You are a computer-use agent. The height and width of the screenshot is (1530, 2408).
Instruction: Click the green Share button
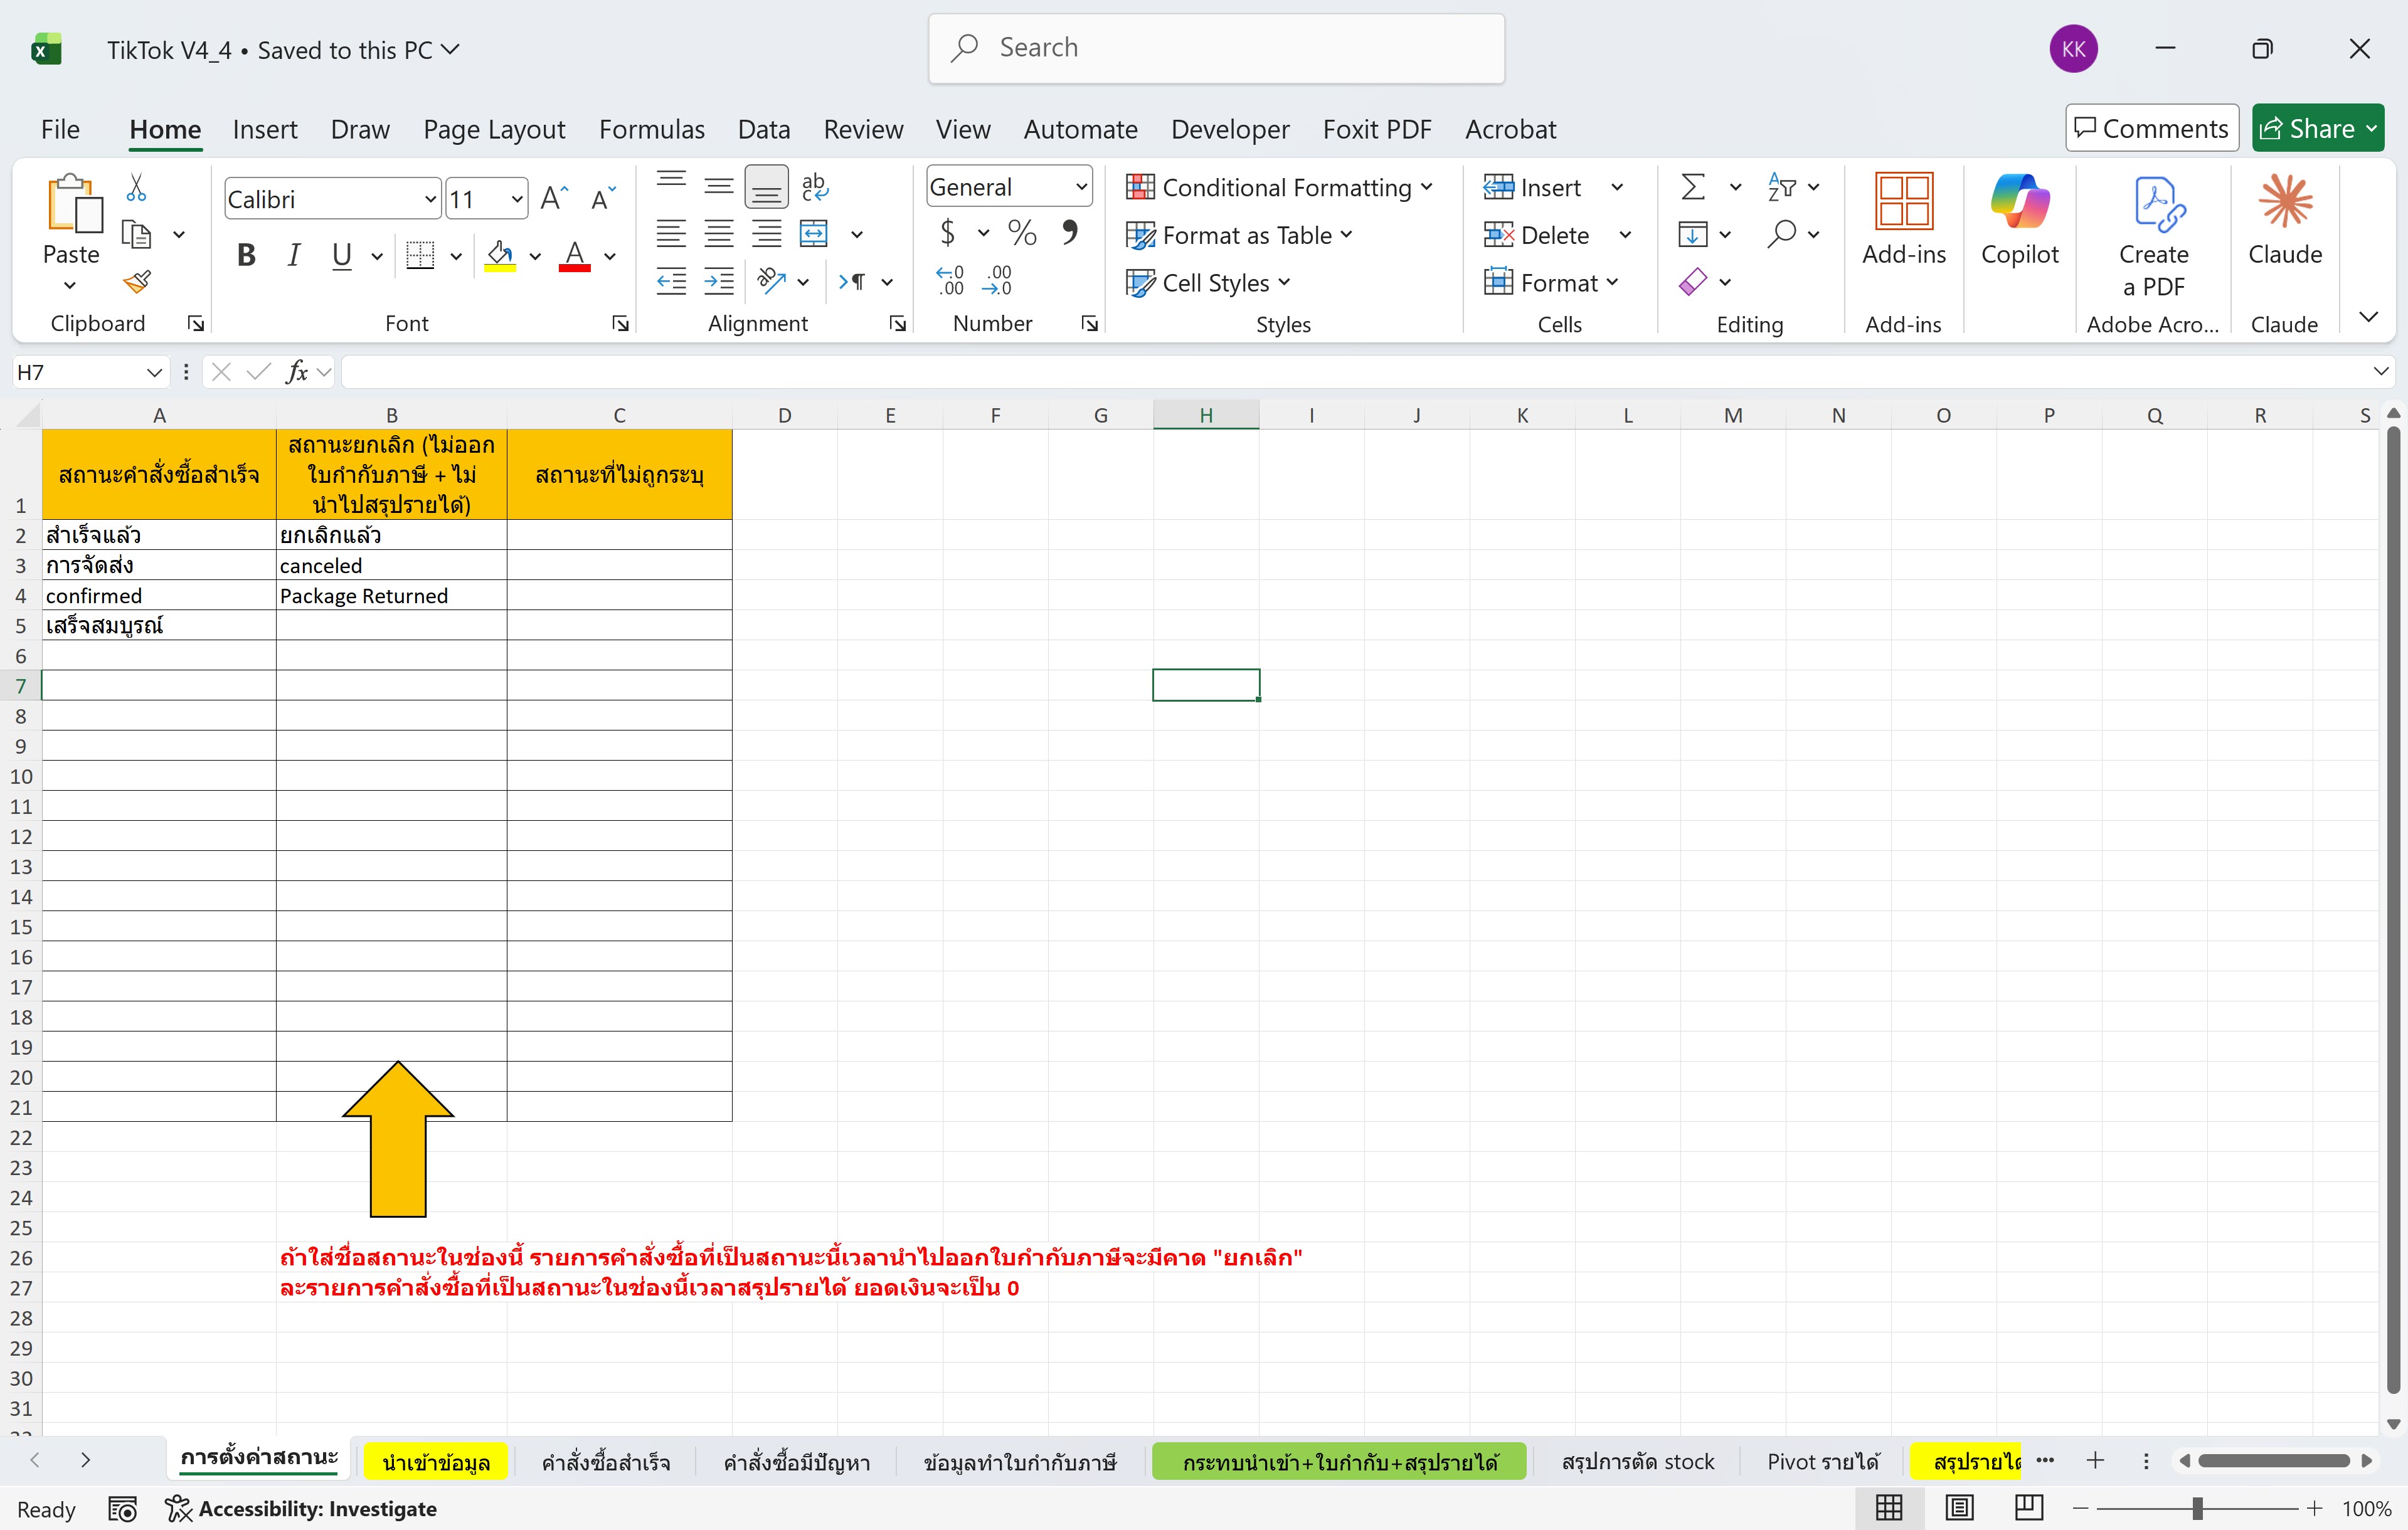click(2317, 128)
